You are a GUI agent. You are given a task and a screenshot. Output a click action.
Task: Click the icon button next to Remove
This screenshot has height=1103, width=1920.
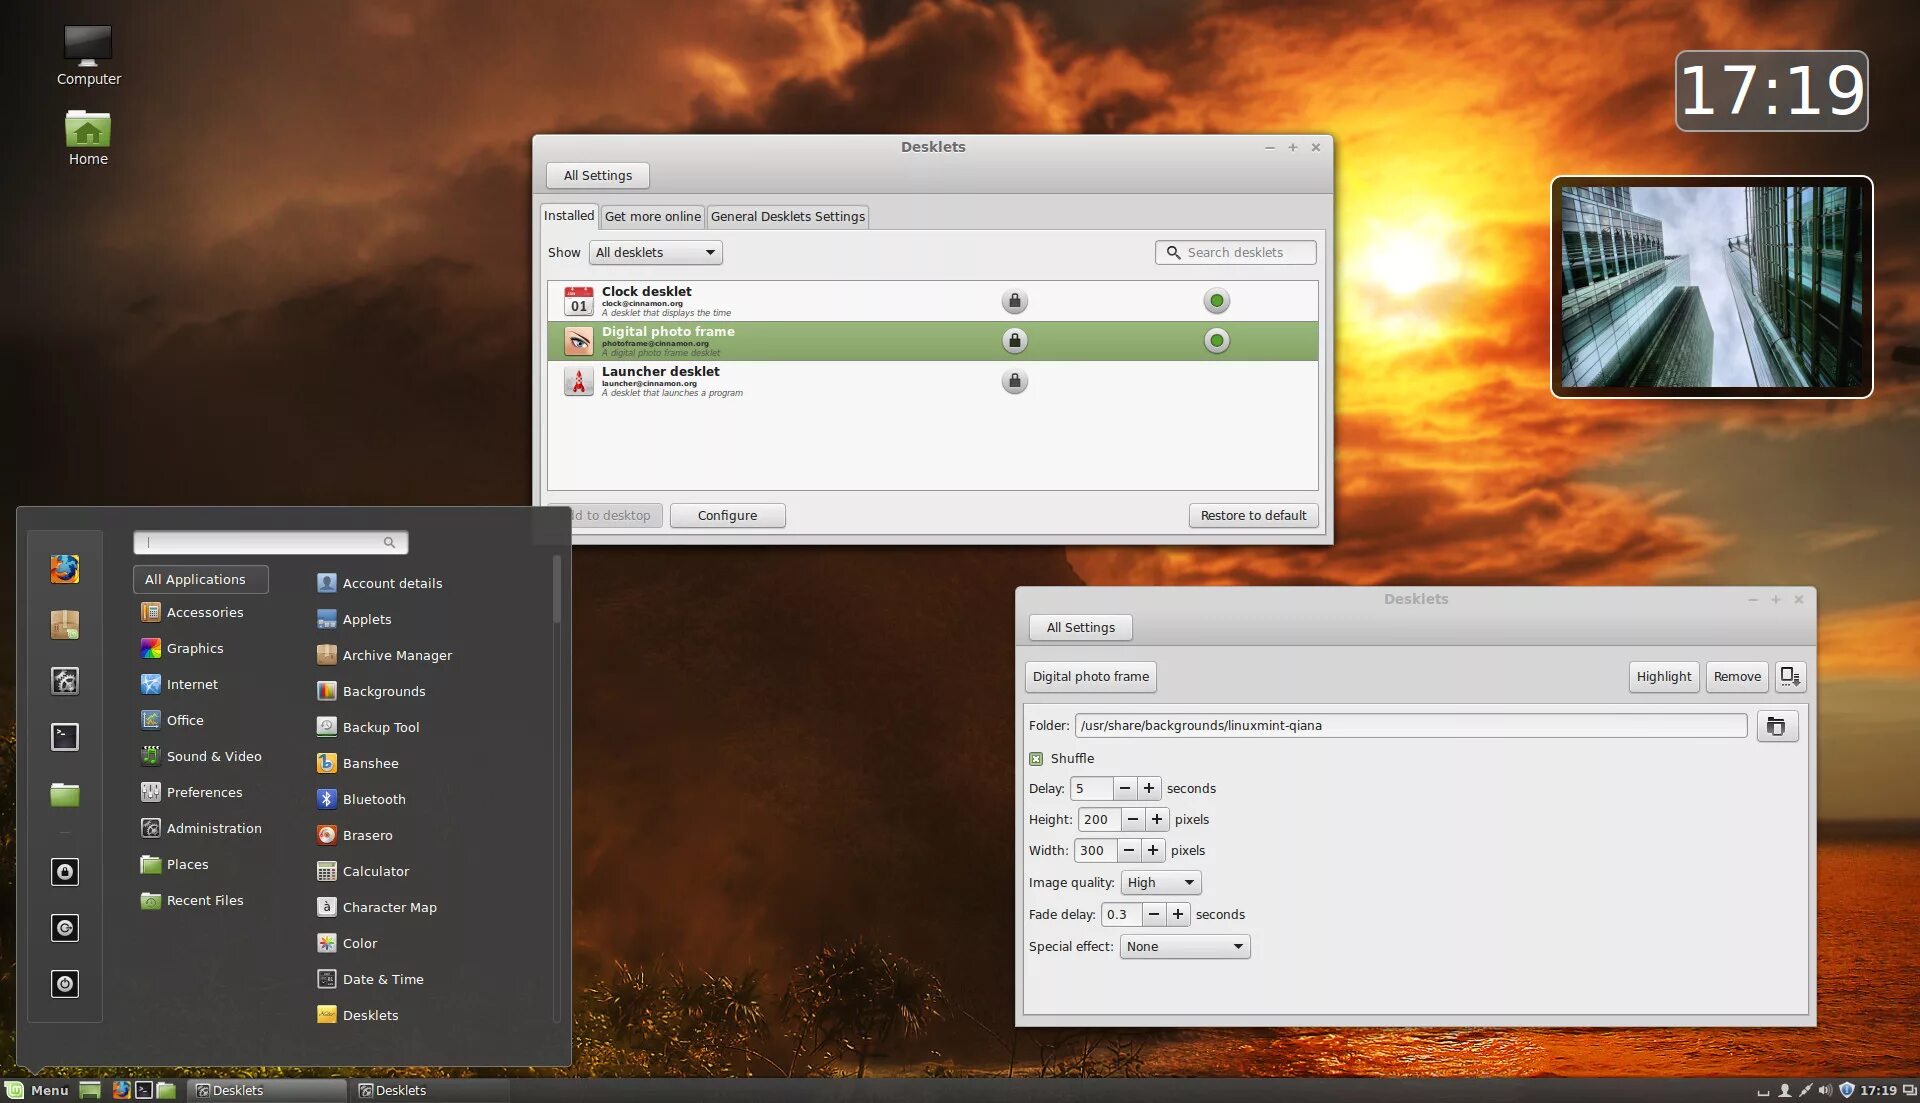[1789, 677]
